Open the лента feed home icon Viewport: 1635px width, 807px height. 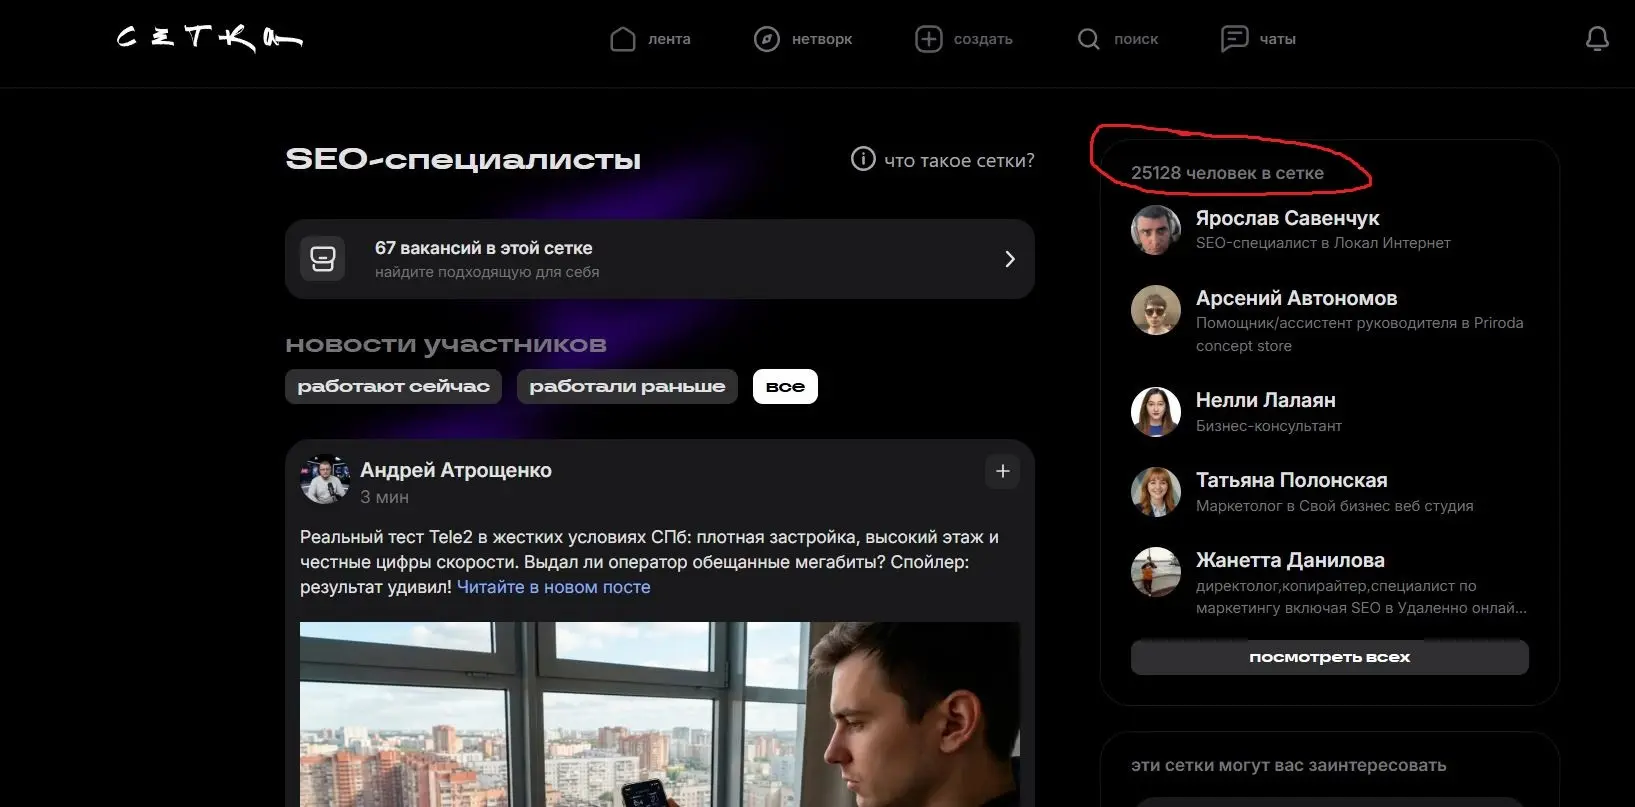[x=623, y=39]
